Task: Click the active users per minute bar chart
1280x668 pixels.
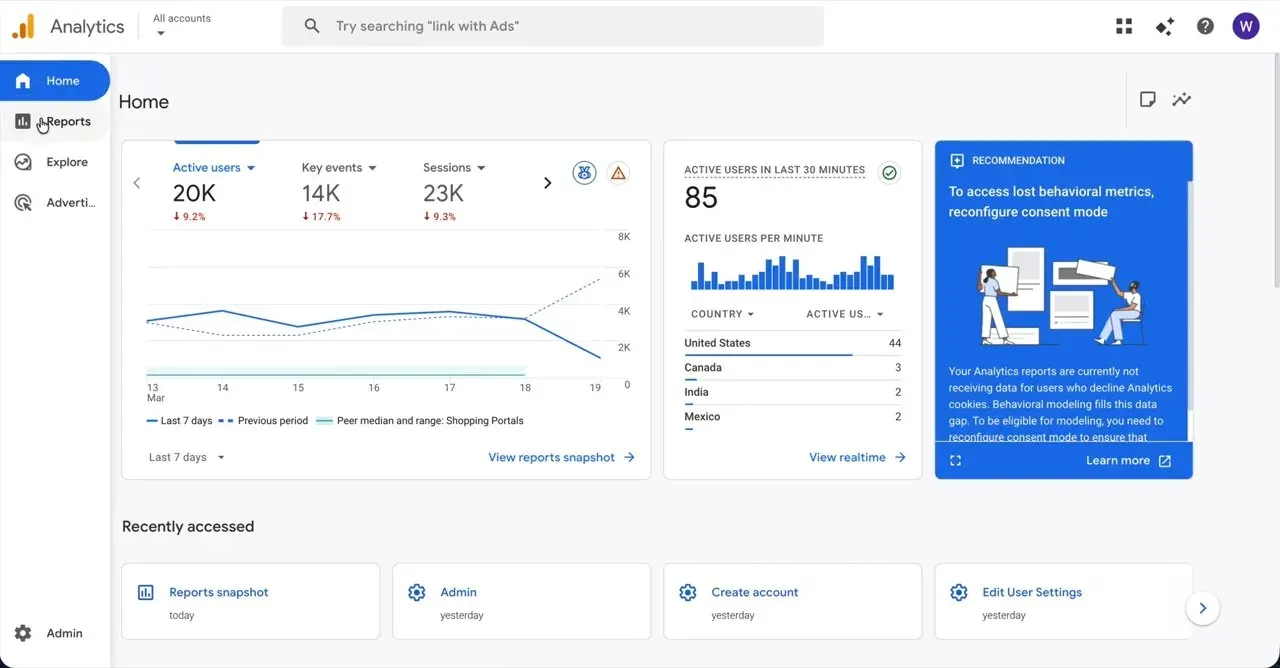Action: pyautogui.click(x=793, y=272)
